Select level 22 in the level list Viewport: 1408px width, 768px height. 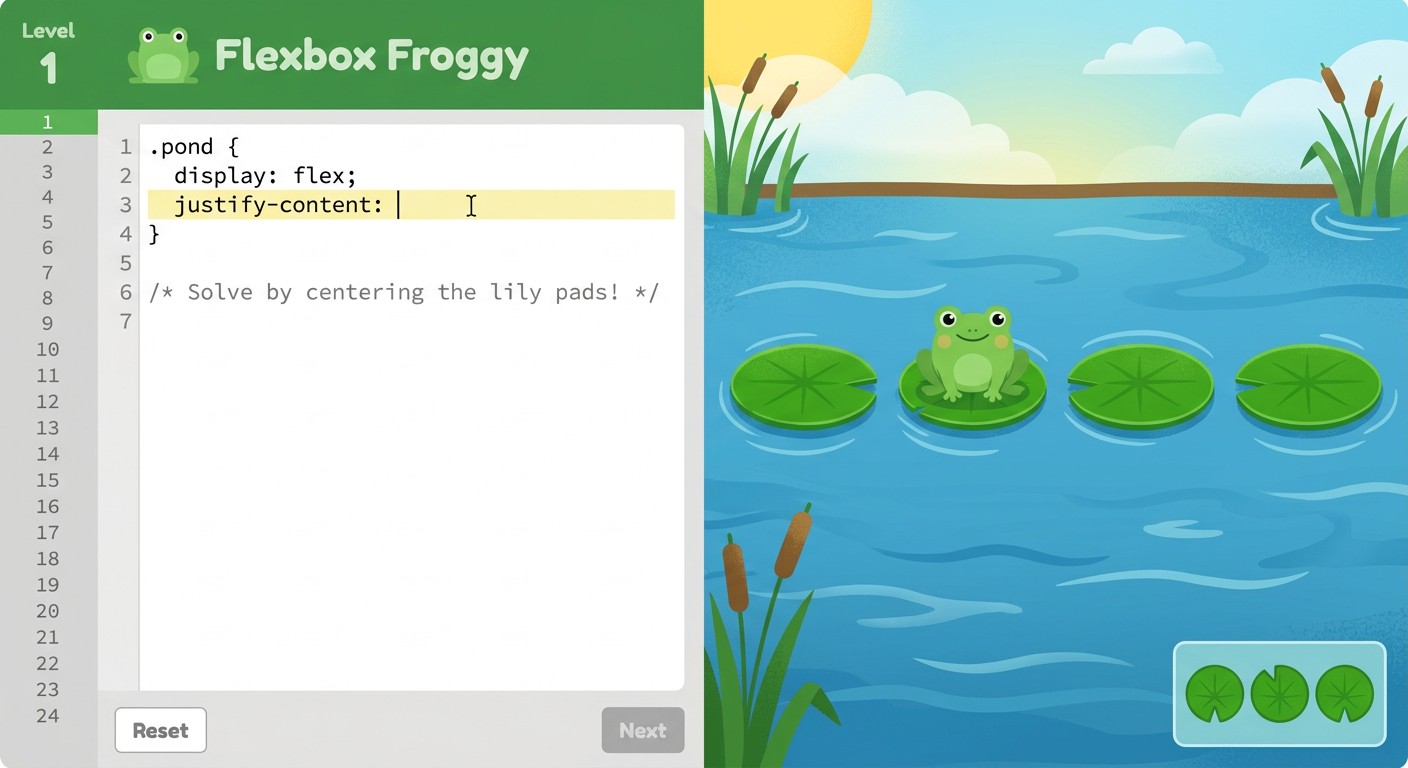48,663
